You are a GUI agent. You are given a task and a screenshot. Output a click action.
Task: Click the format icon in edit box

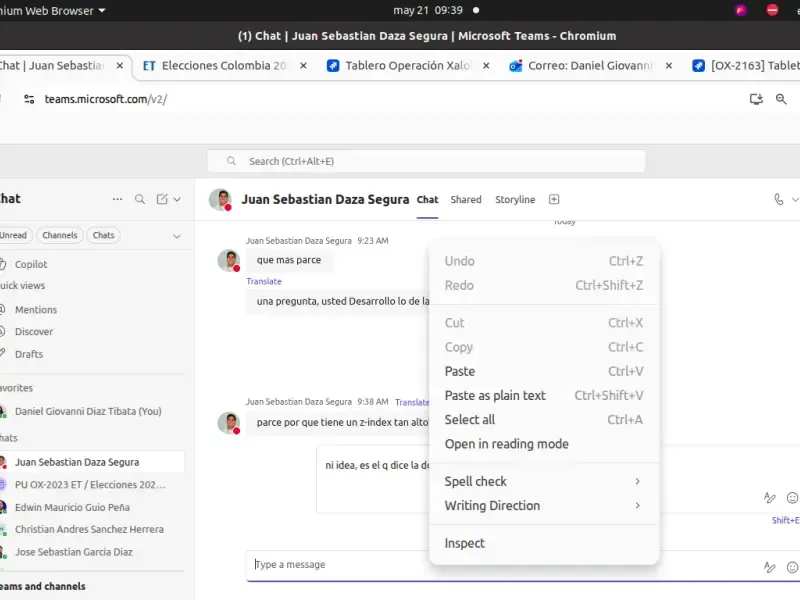(x=769, y=497)
